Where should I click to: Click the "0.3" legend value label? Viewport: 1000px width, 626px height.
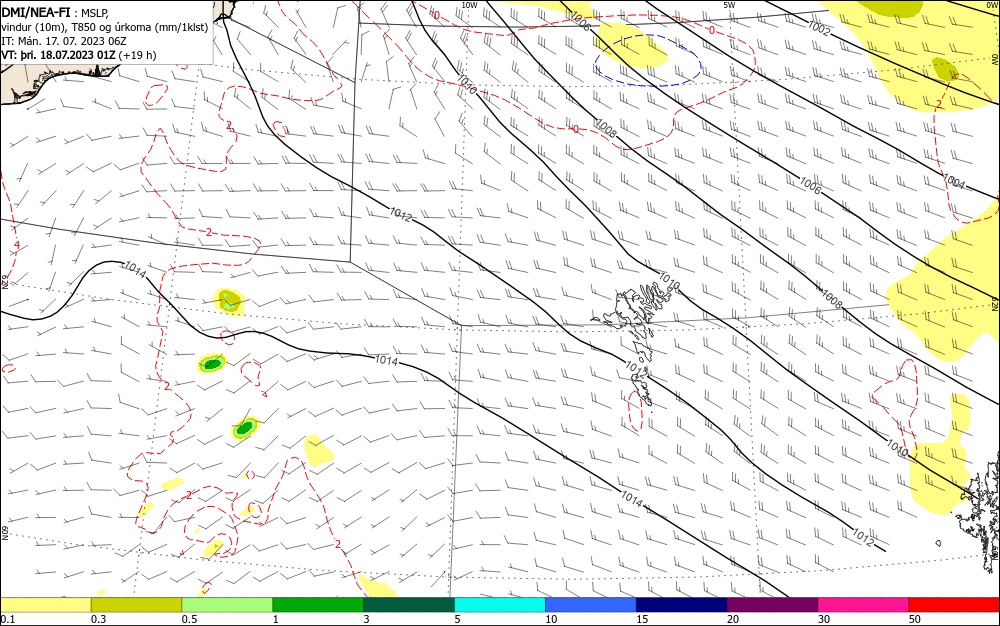[98, 619]
